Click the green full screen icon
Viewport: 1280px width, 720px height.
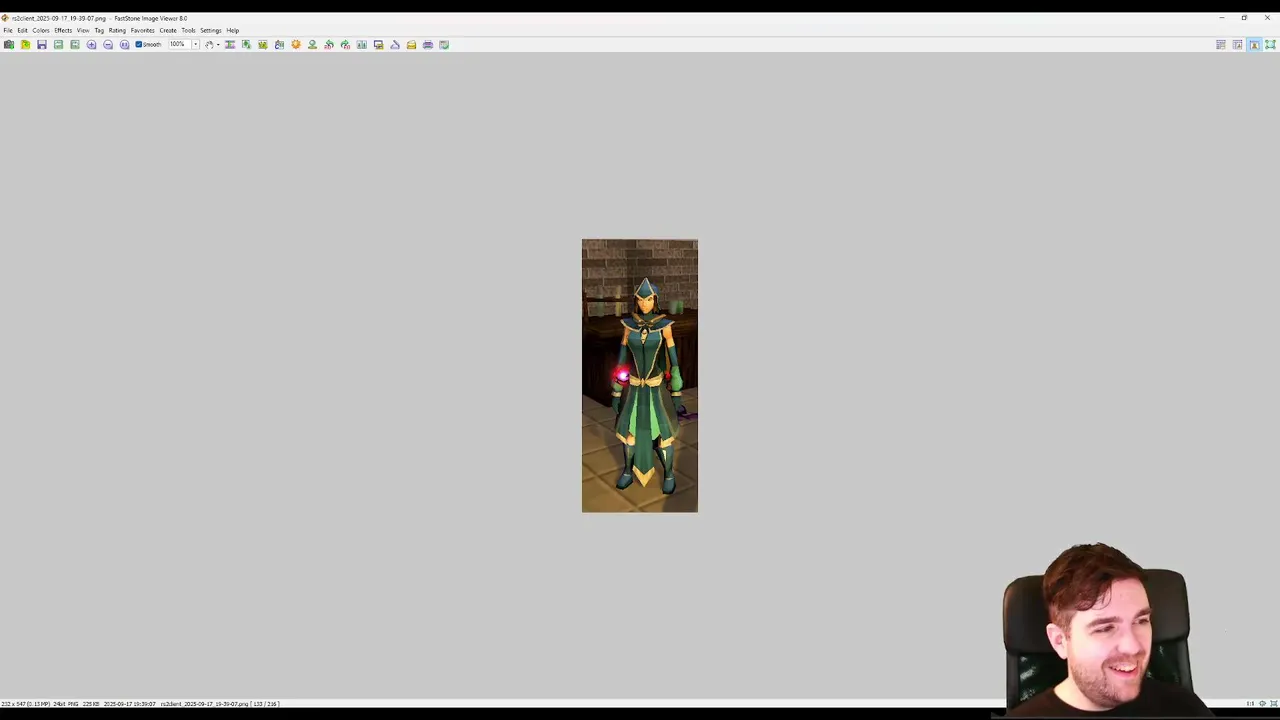point(1270,44)
